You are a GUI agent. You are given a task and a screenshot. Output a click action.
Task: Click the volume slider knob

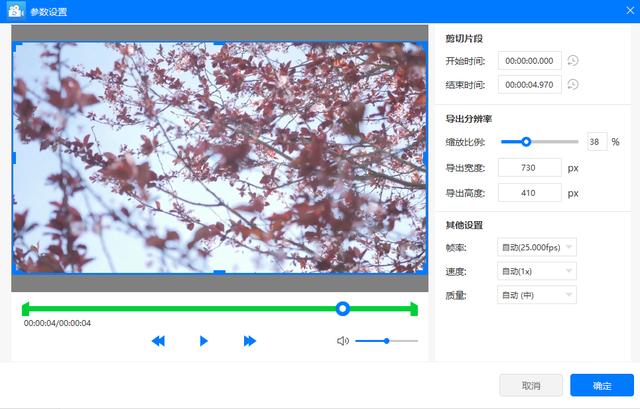click(386, 341)
